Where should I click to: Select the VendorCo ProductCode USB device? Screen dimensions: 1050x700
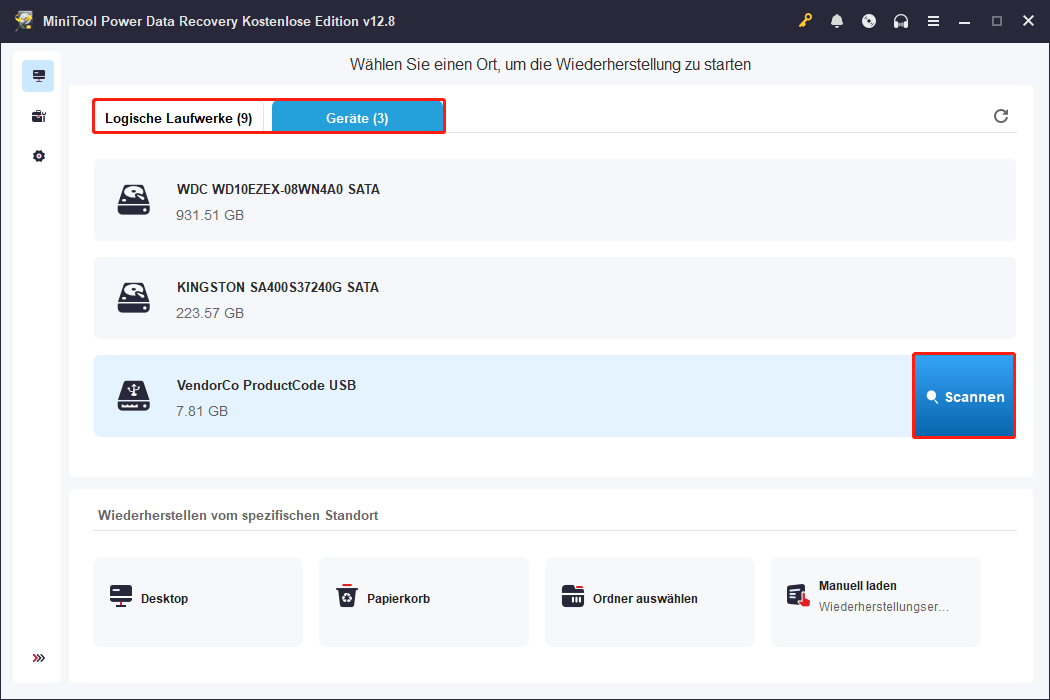pyautogui.click(x=500, y=396)
